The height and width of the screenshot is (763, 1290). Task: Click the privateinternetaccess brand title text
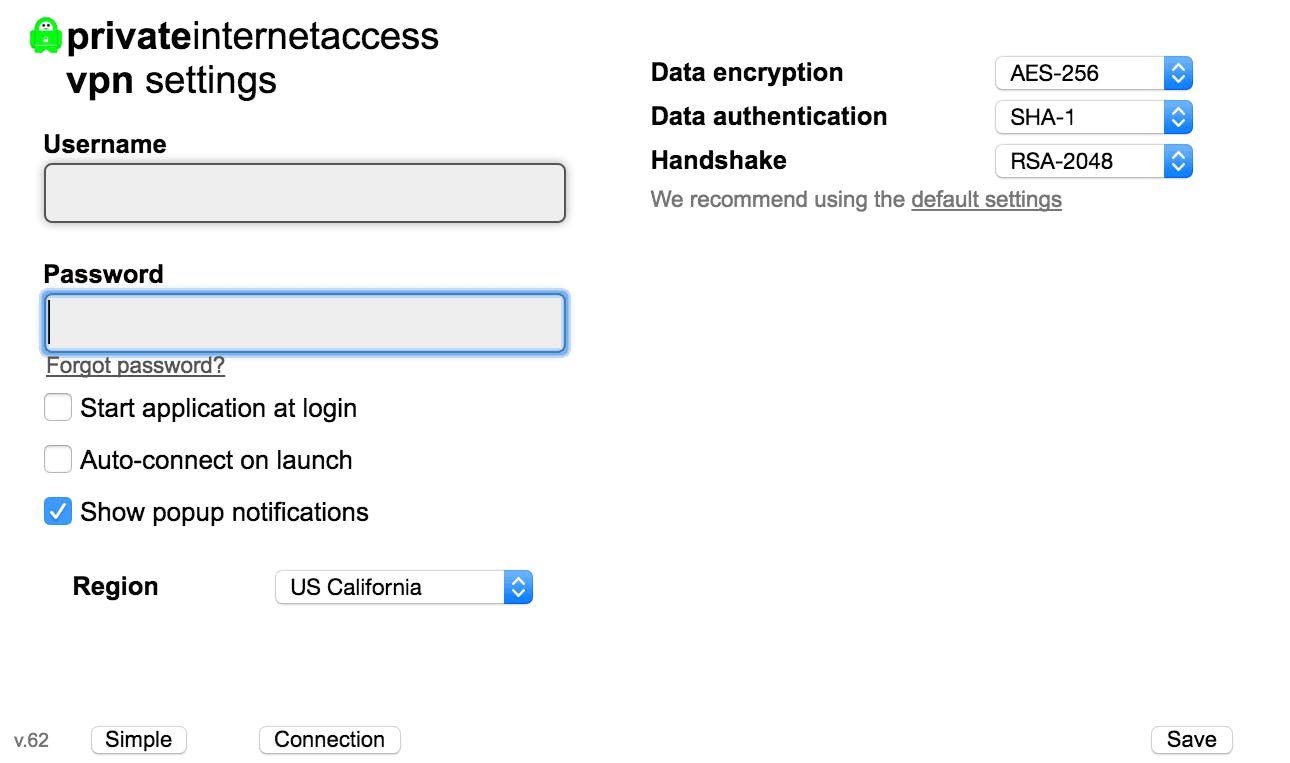click(x=252, y=36)
